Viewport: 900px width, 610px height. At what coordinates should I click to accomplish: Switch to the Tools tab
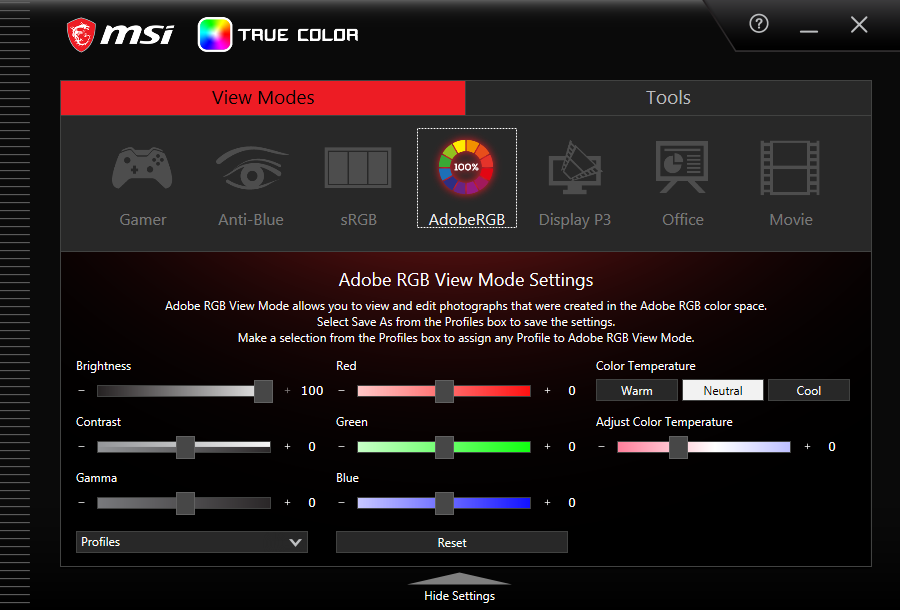668,98
